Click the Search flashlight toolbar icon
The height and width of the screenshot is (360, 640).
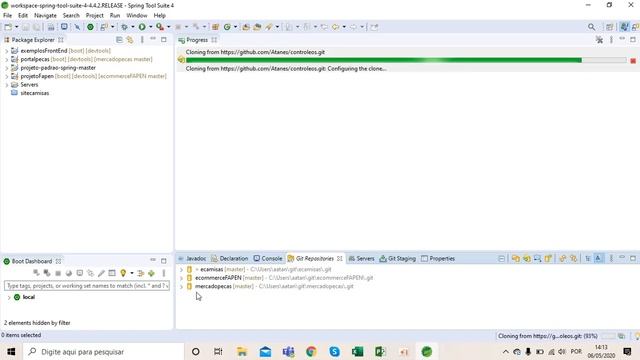[x=269, y=27]
